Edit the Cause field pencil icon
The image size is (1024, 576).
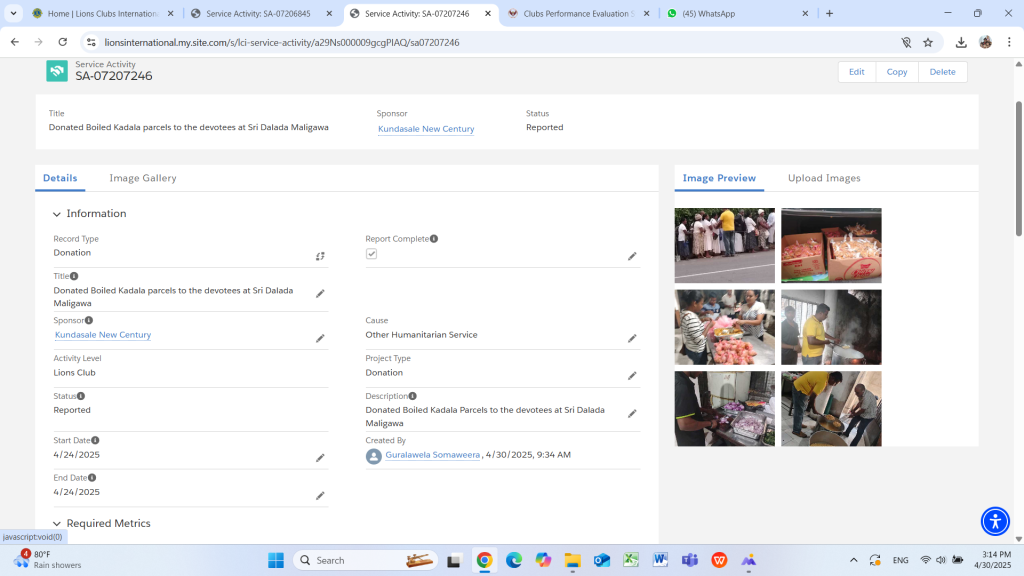(x=632, y=338)
